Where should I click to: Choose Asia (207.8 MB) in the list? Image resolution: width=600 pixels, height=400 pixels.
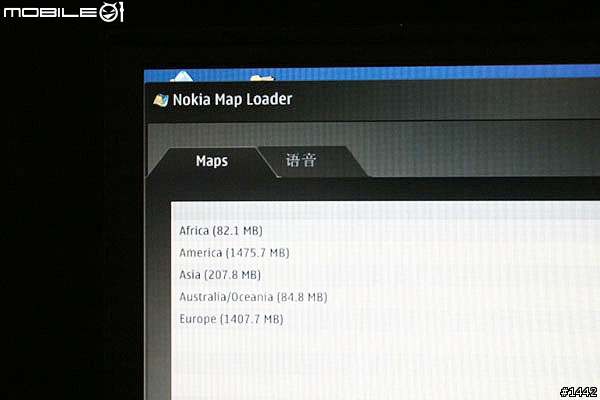(x=220, y=275)
